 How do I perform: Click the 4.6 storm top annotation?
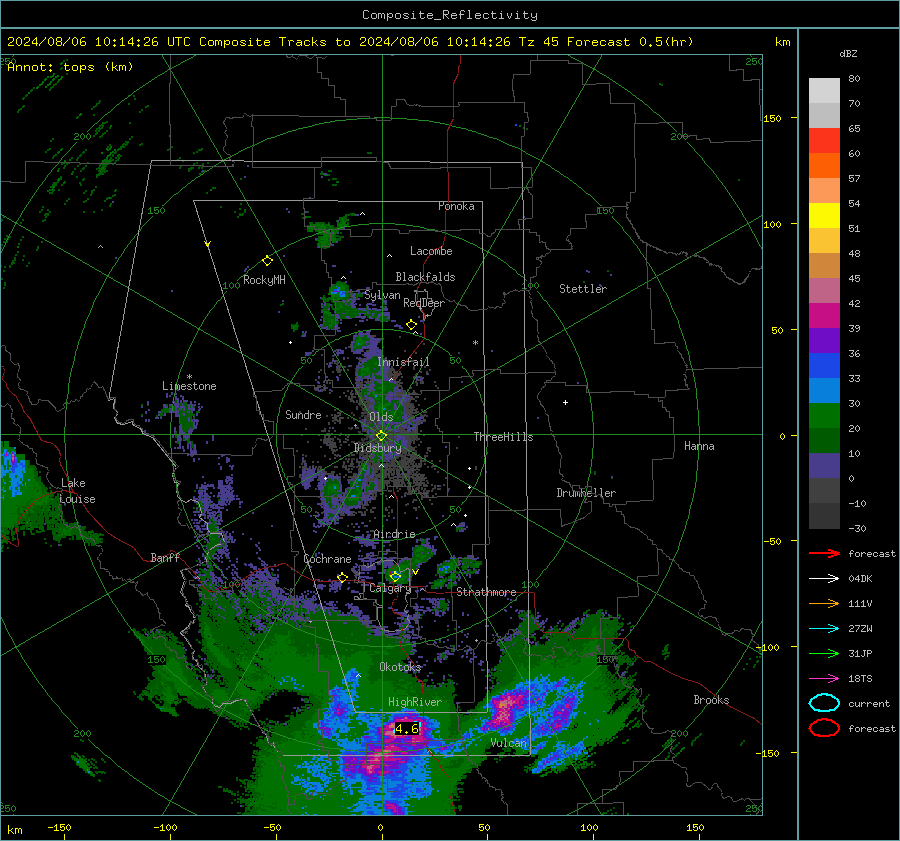click(x=407, y=728)
